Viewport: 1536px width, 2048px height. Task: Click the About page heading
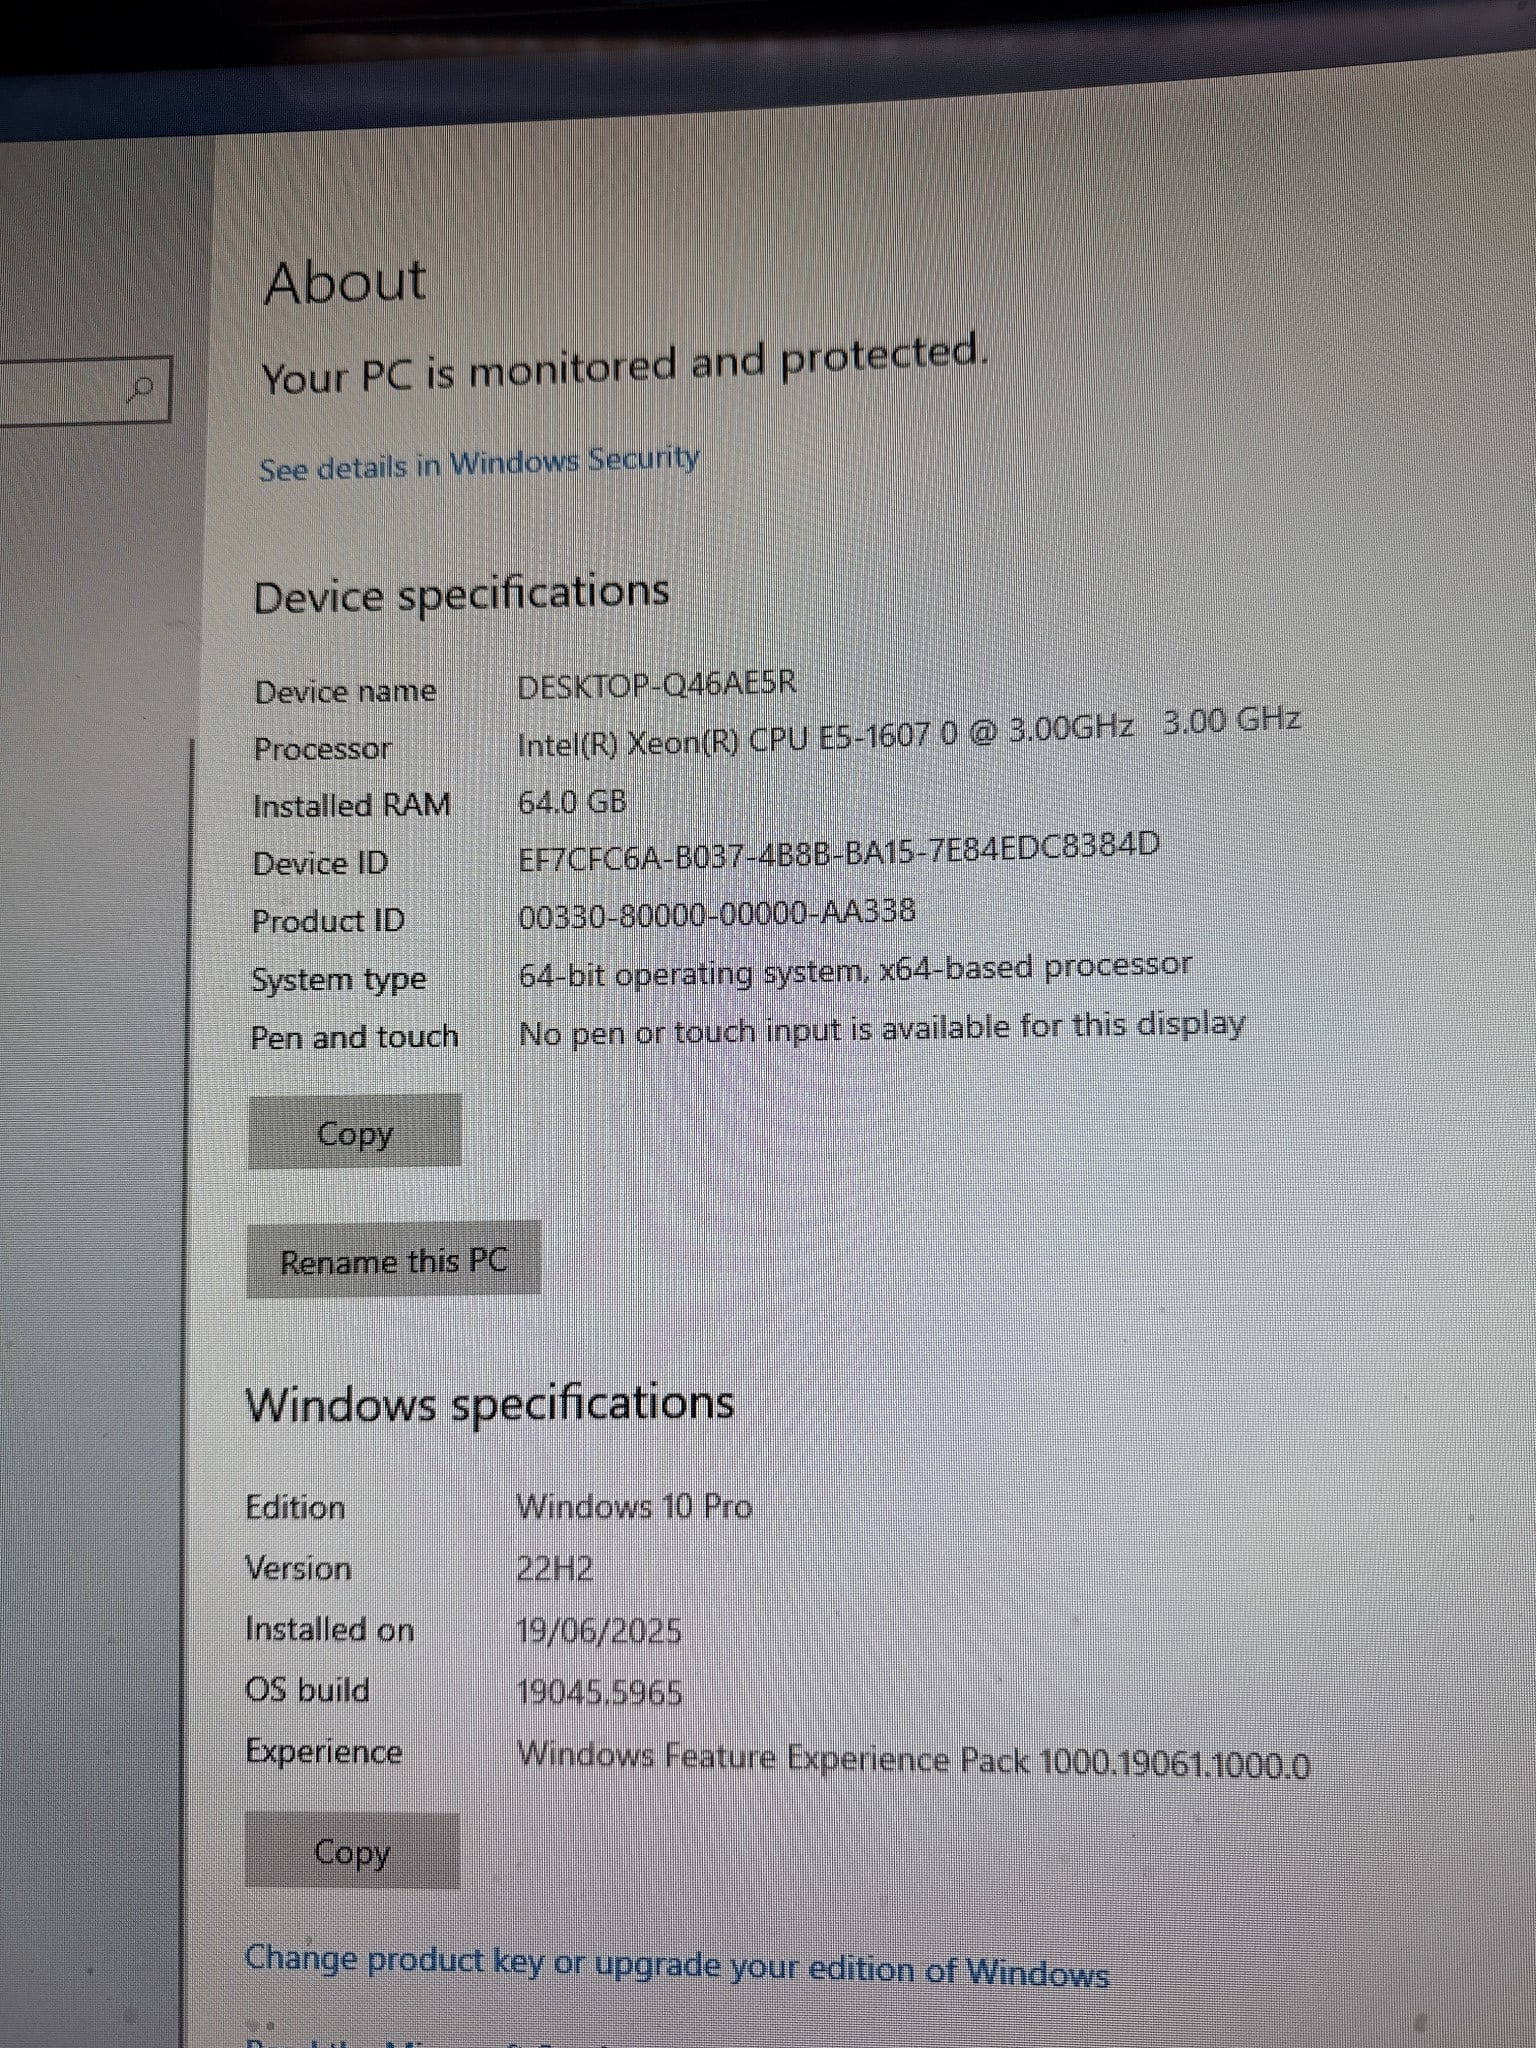point(345,281)
